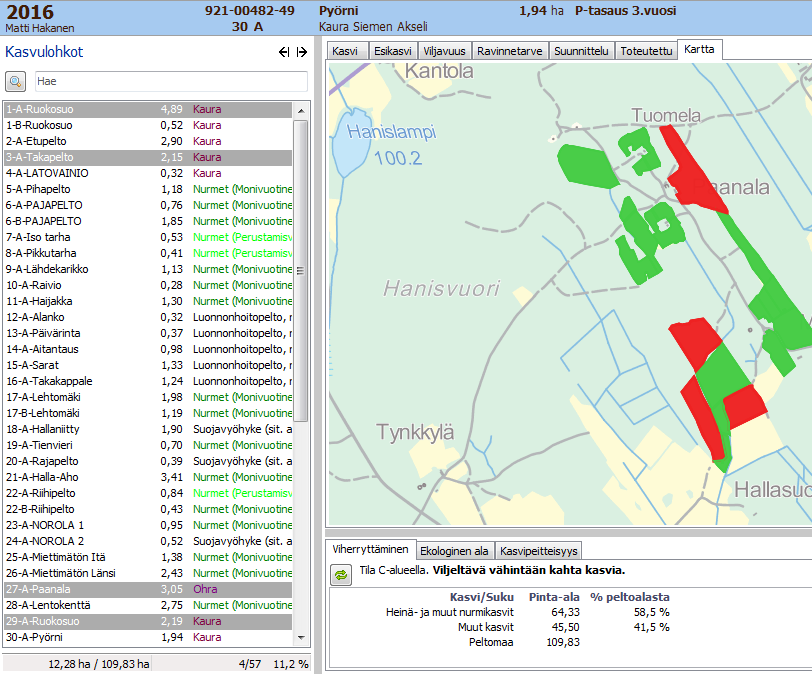The width and height of the screenshot is (812, 674).
Task: Select field row 25-A-Miettimätön Itä
Action: tap(148, 559)
